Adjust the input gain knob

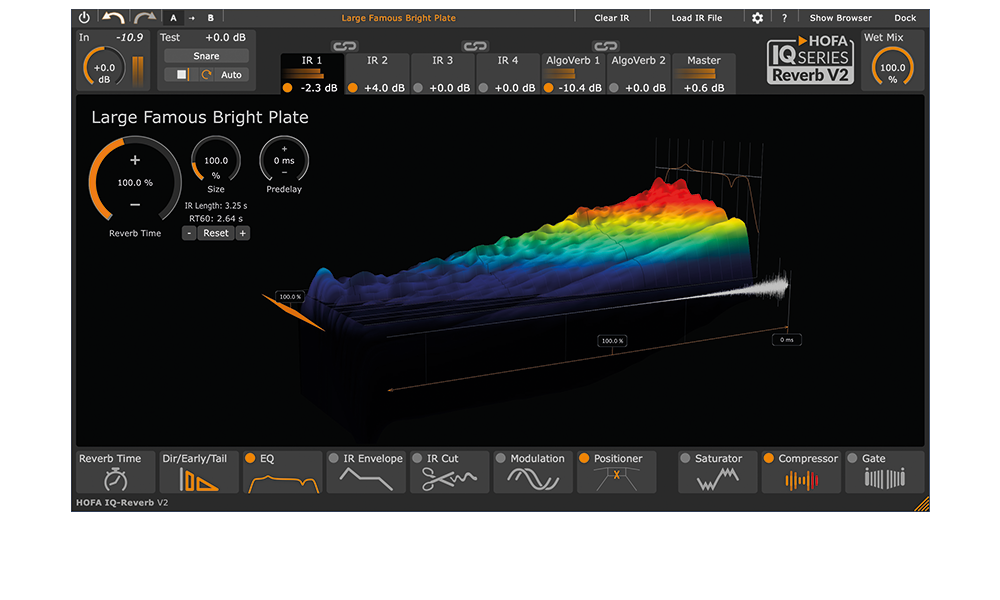point(104,68)
